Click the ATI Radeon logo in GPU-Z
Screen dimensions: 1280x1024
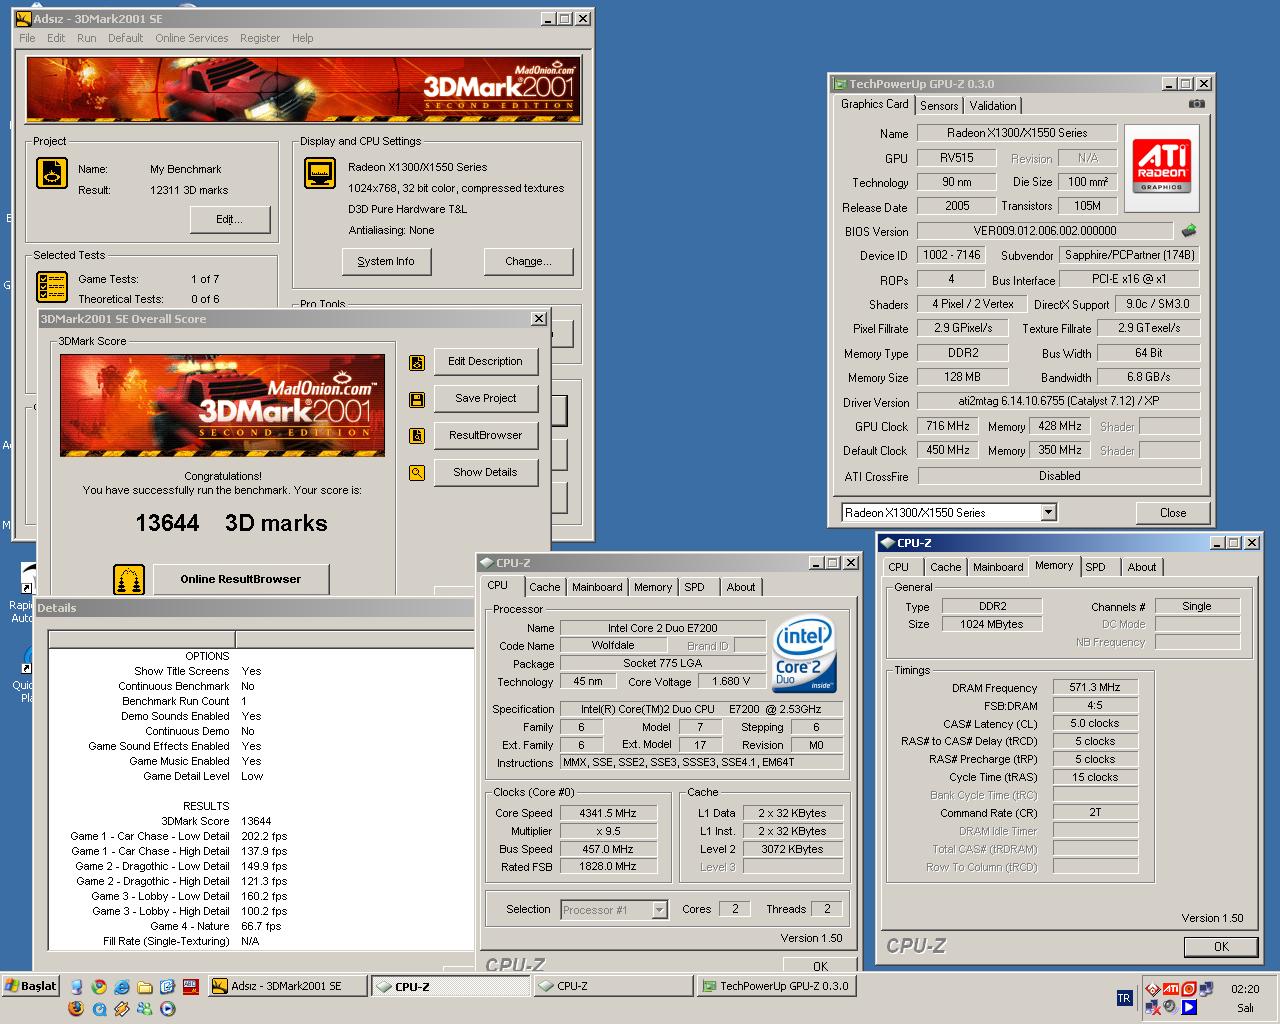click(x=1162, y=168)
